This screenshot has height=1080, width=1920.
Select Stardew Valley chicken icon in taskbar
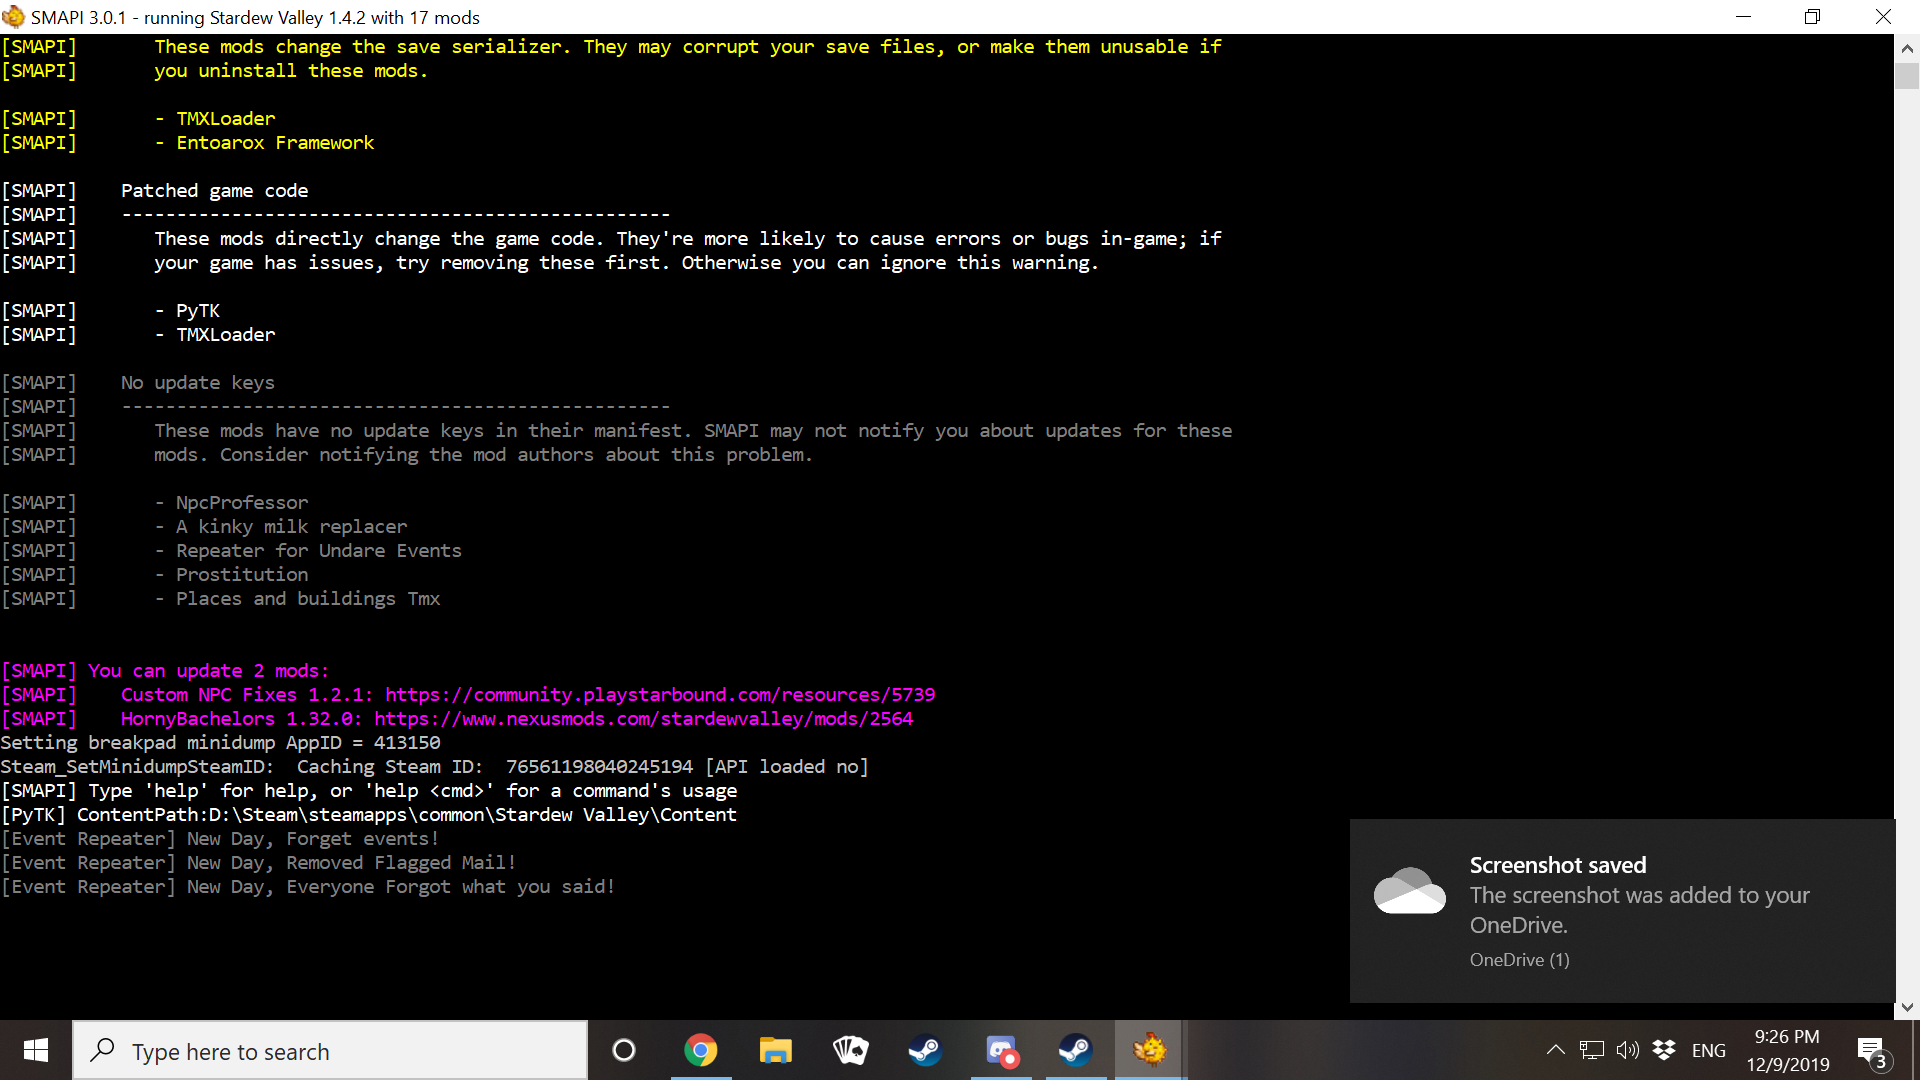(x=1150, y=1050)
